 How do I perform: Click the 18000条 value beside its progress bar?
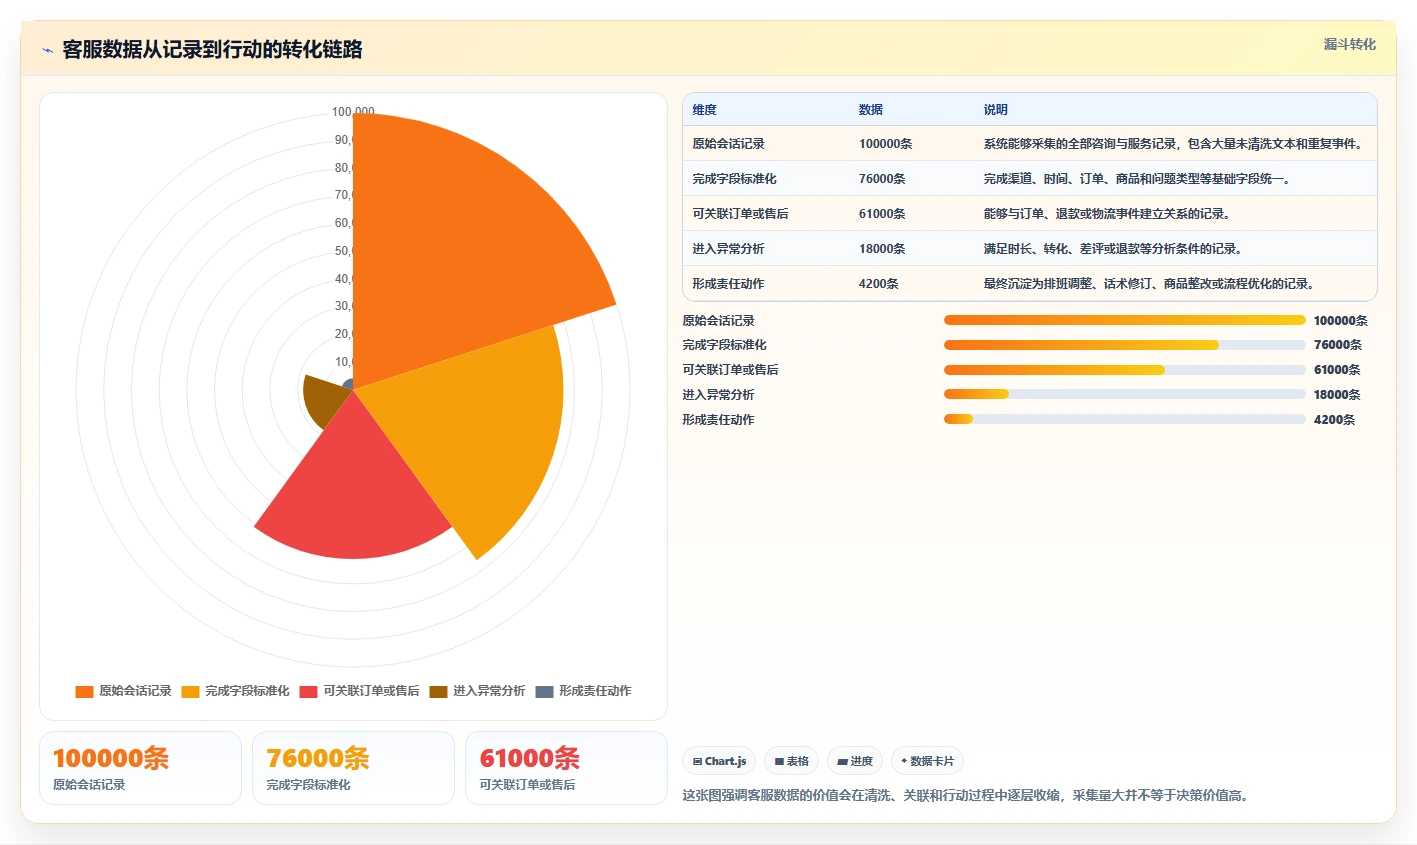(x=1337, y=395)
